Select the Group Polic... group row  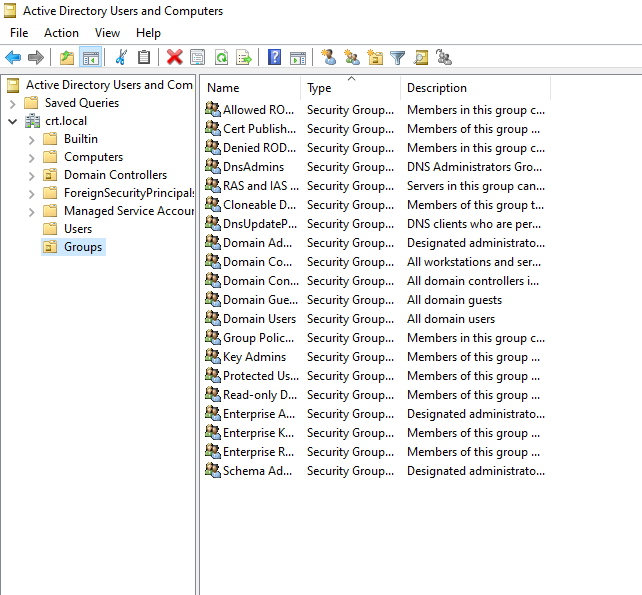375,337
